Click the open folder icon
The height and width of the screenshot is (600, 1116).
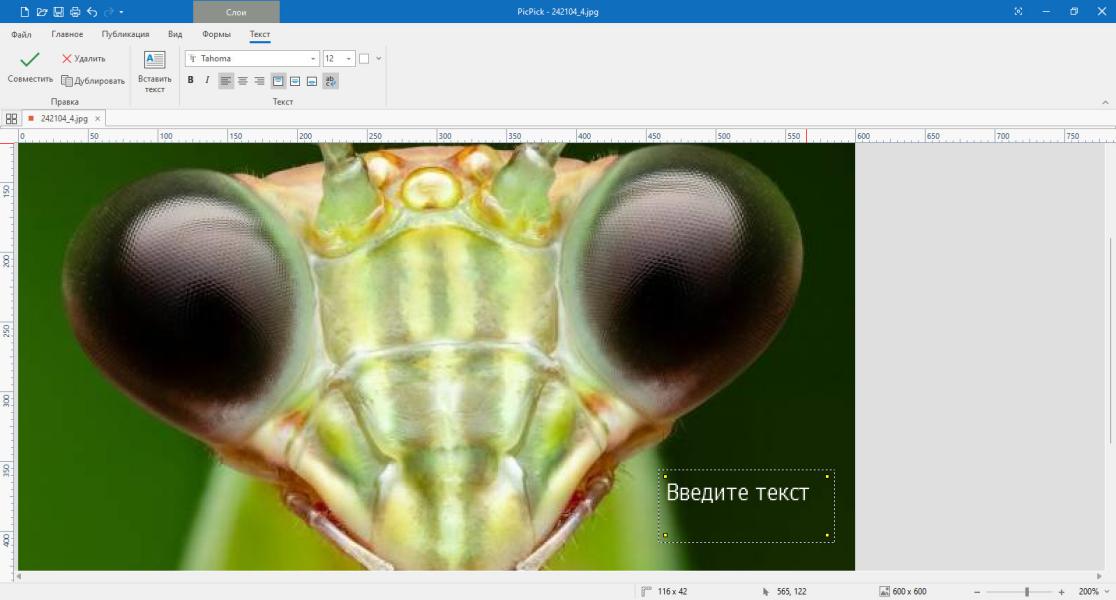(42, 12)
